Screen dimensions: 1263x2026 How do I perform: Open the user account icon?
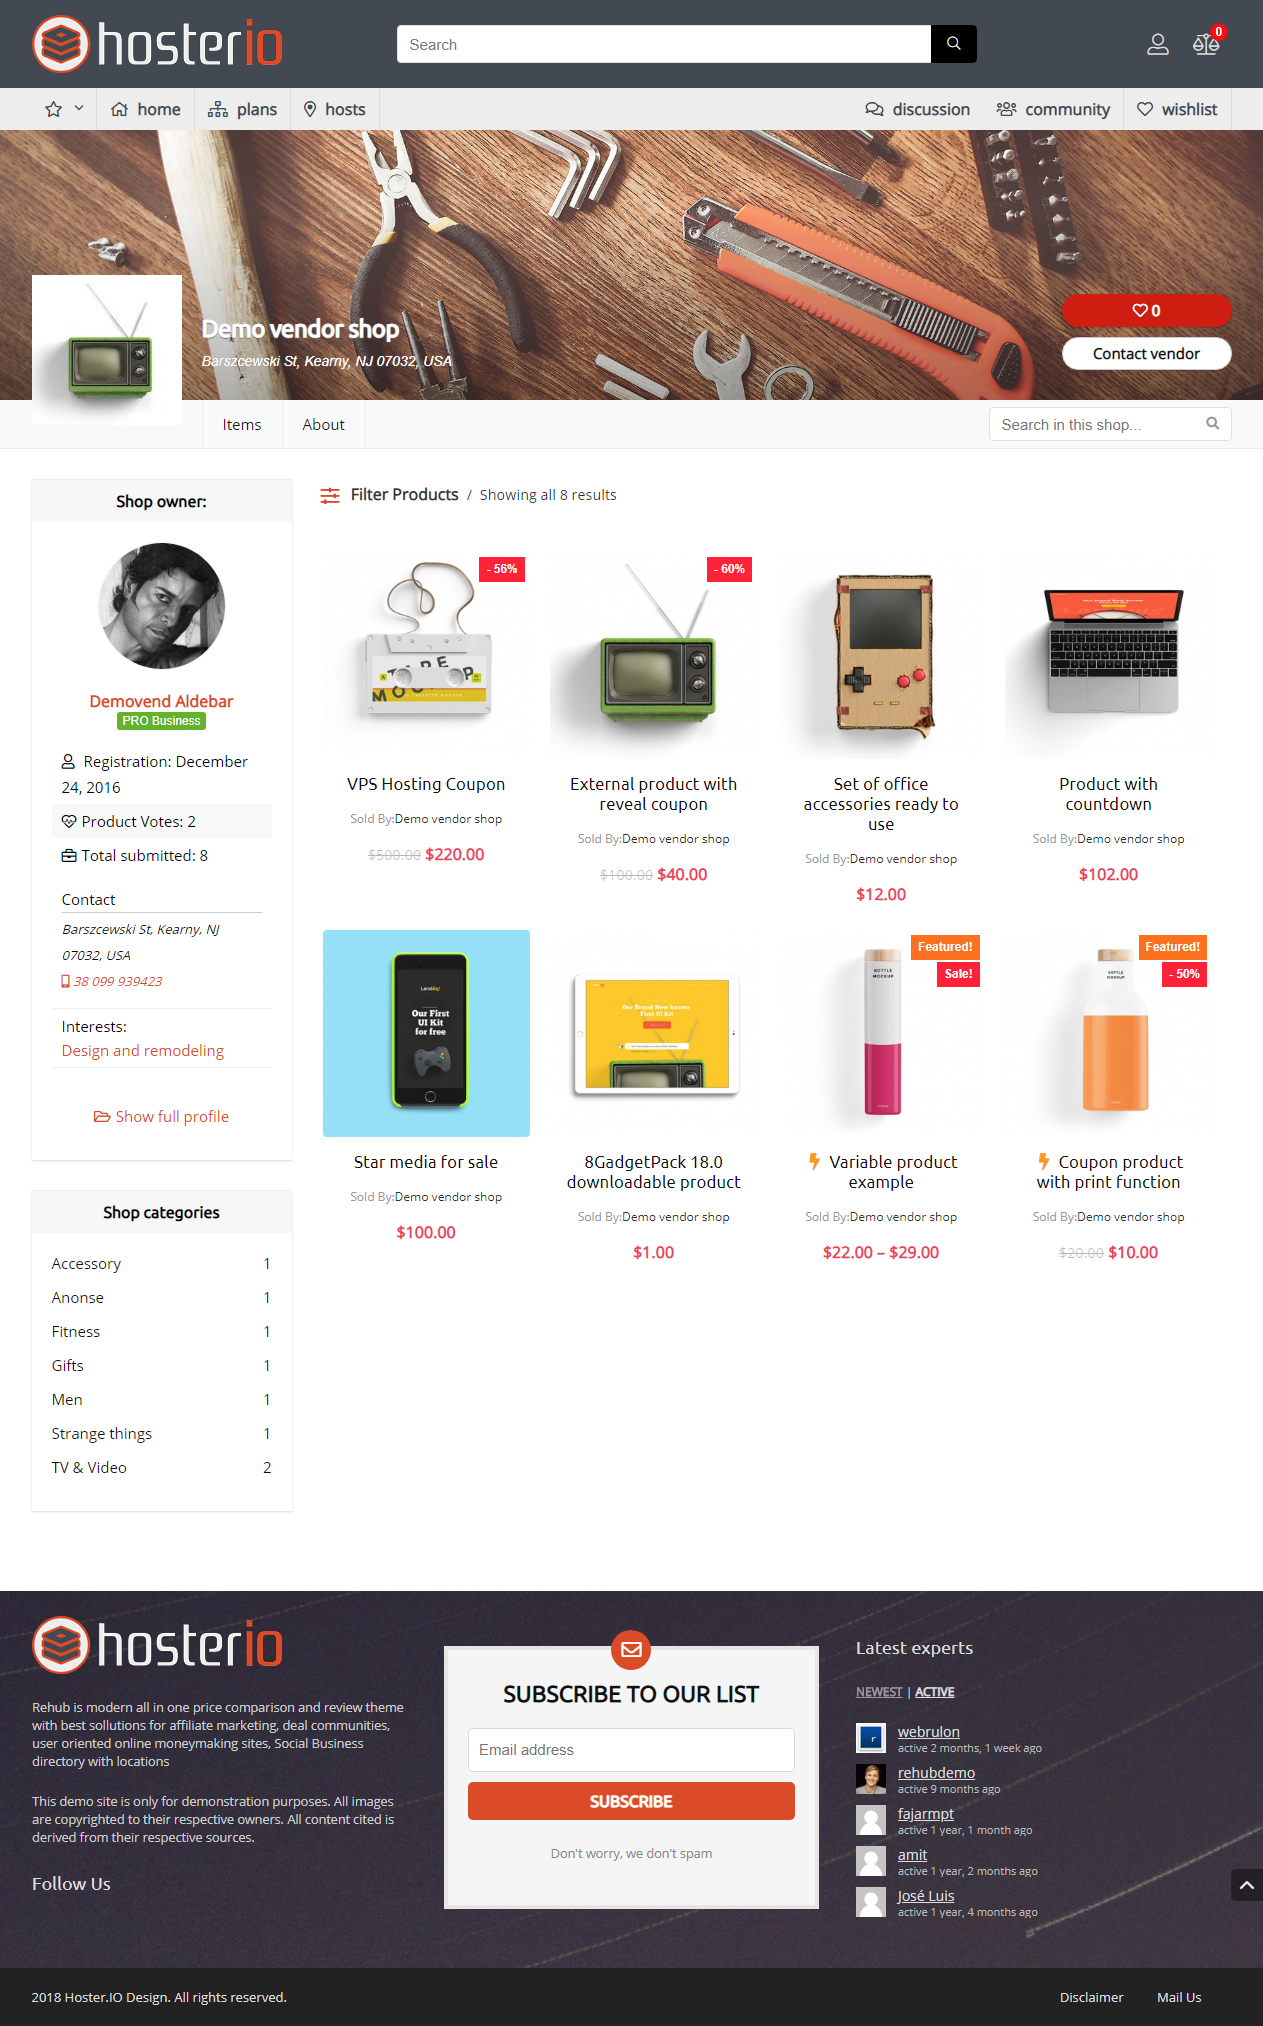pyautogui.click(x=1157, y=45)
